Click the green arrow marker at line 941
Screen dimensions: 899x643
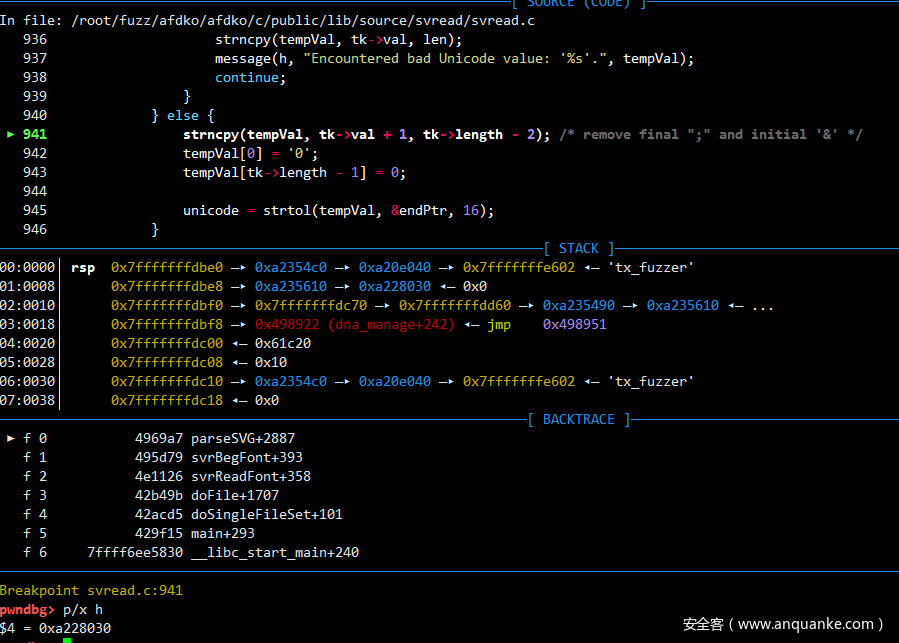coord(11,134)
